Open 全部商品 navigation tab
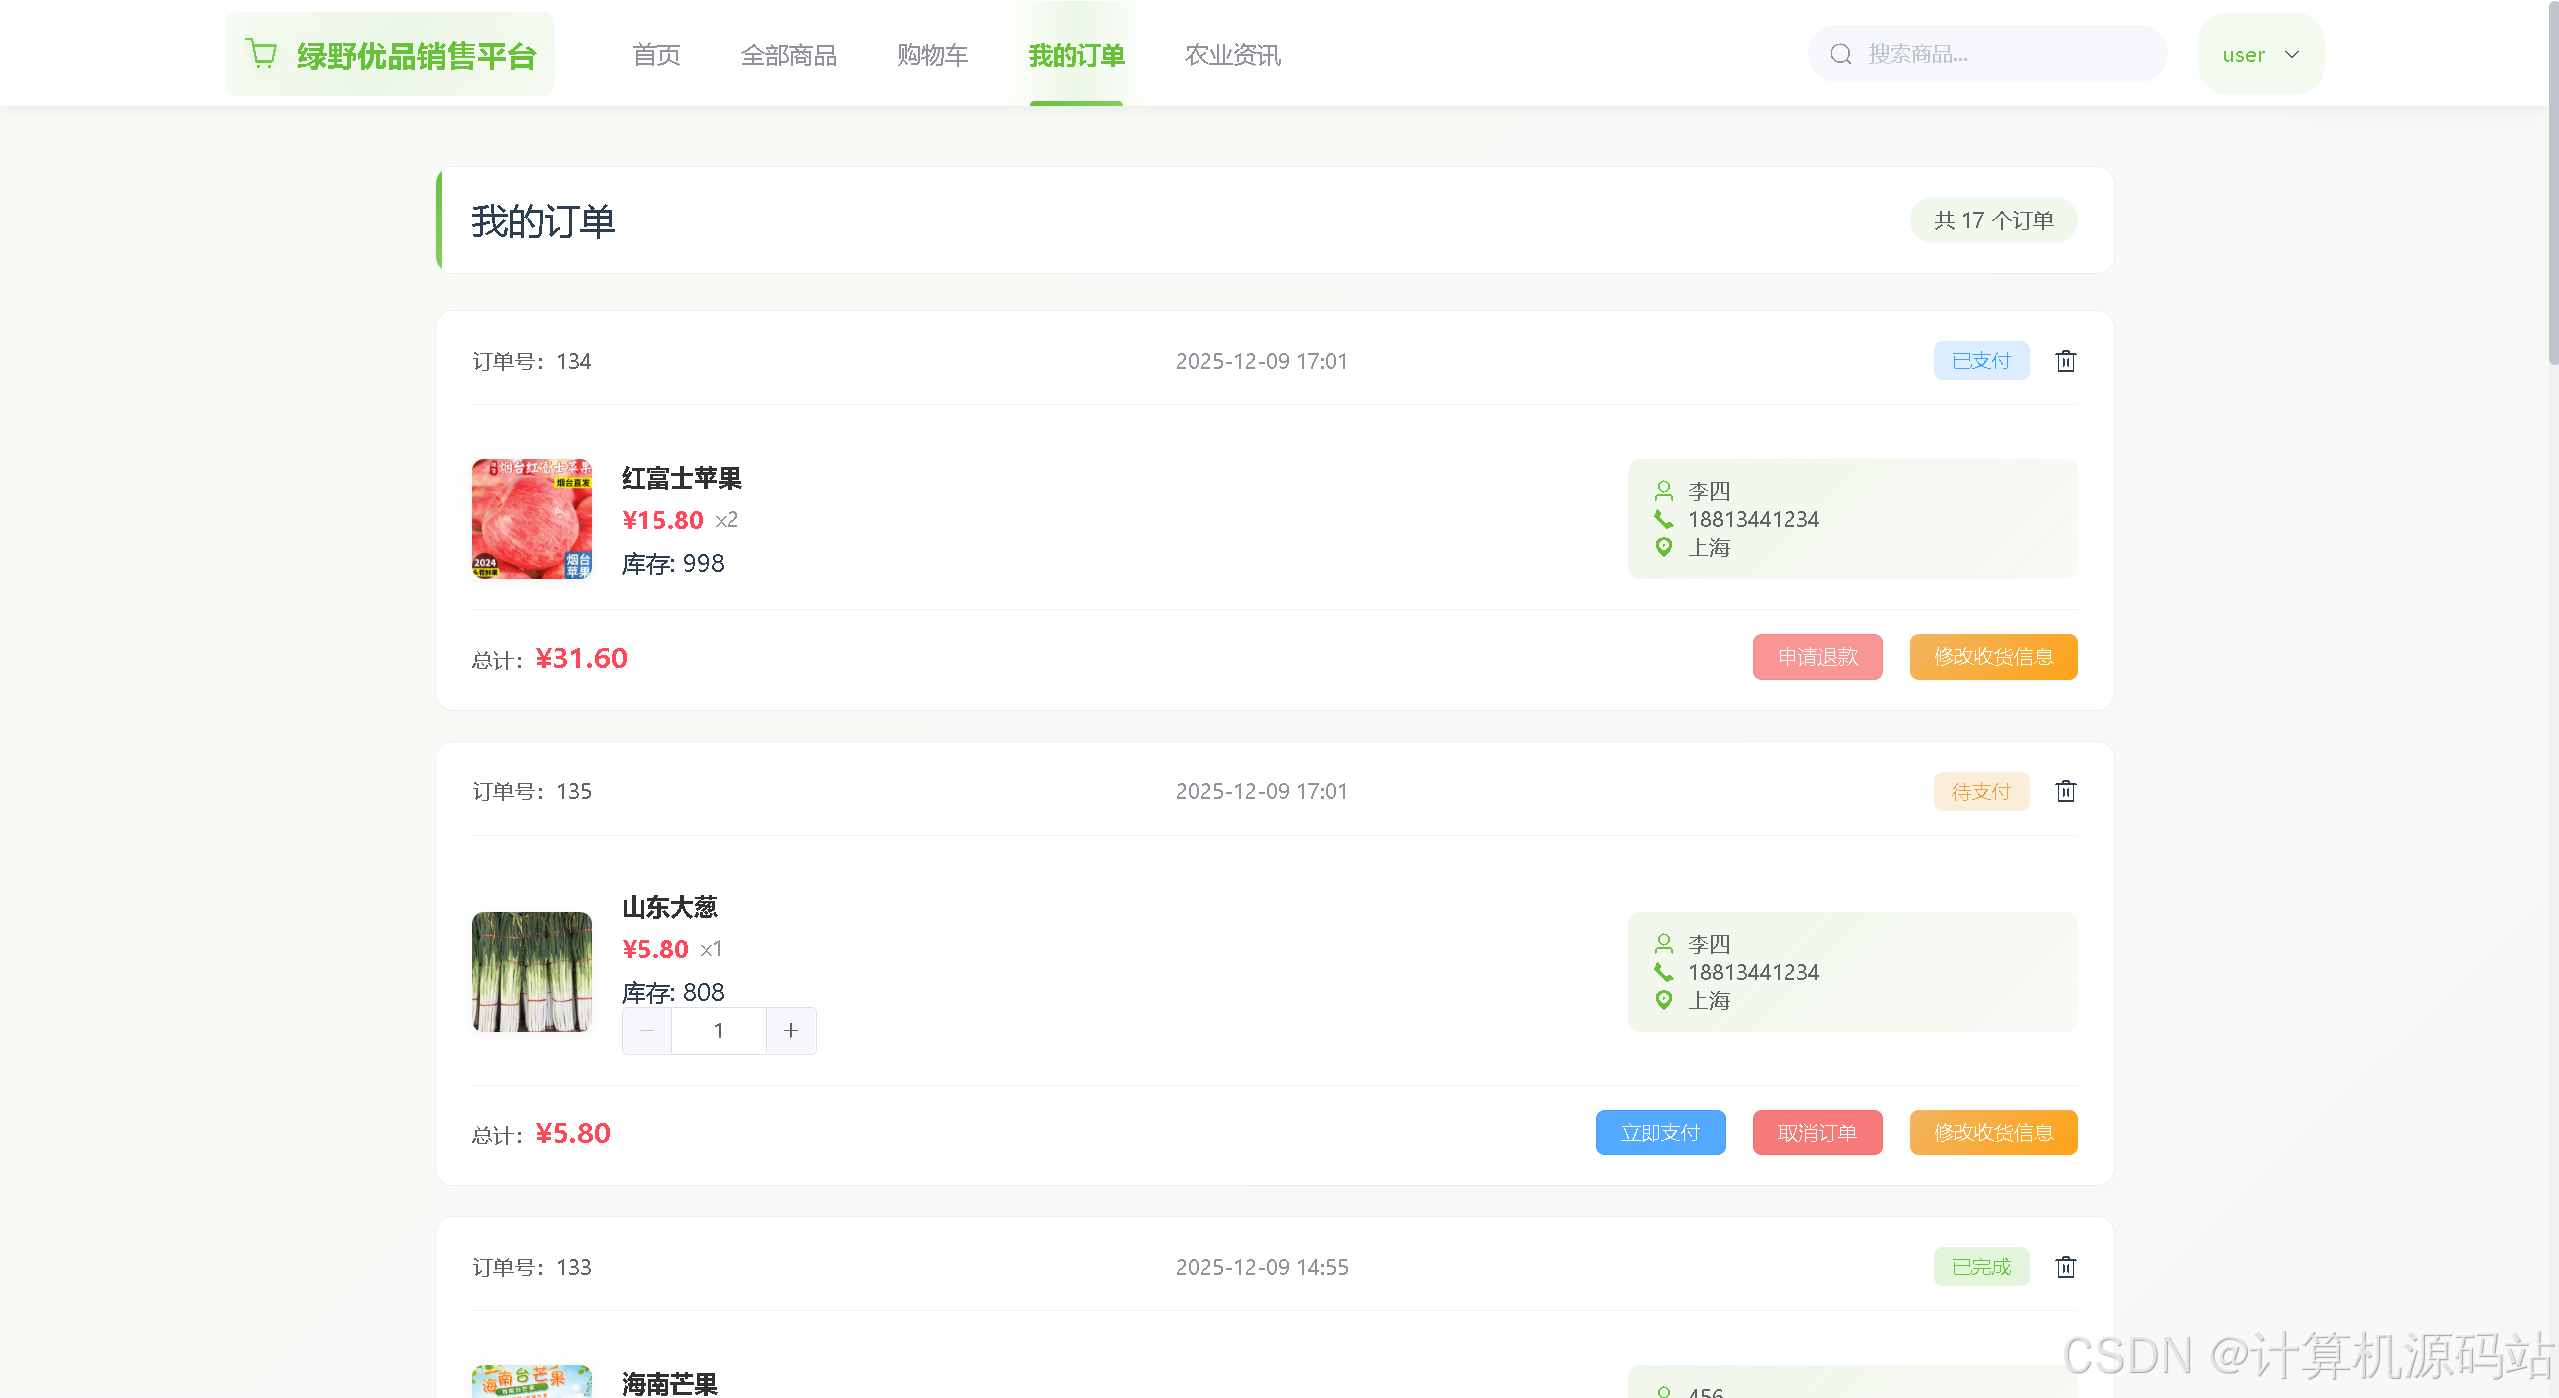The image size is (2559, 1398). (788, 55)
